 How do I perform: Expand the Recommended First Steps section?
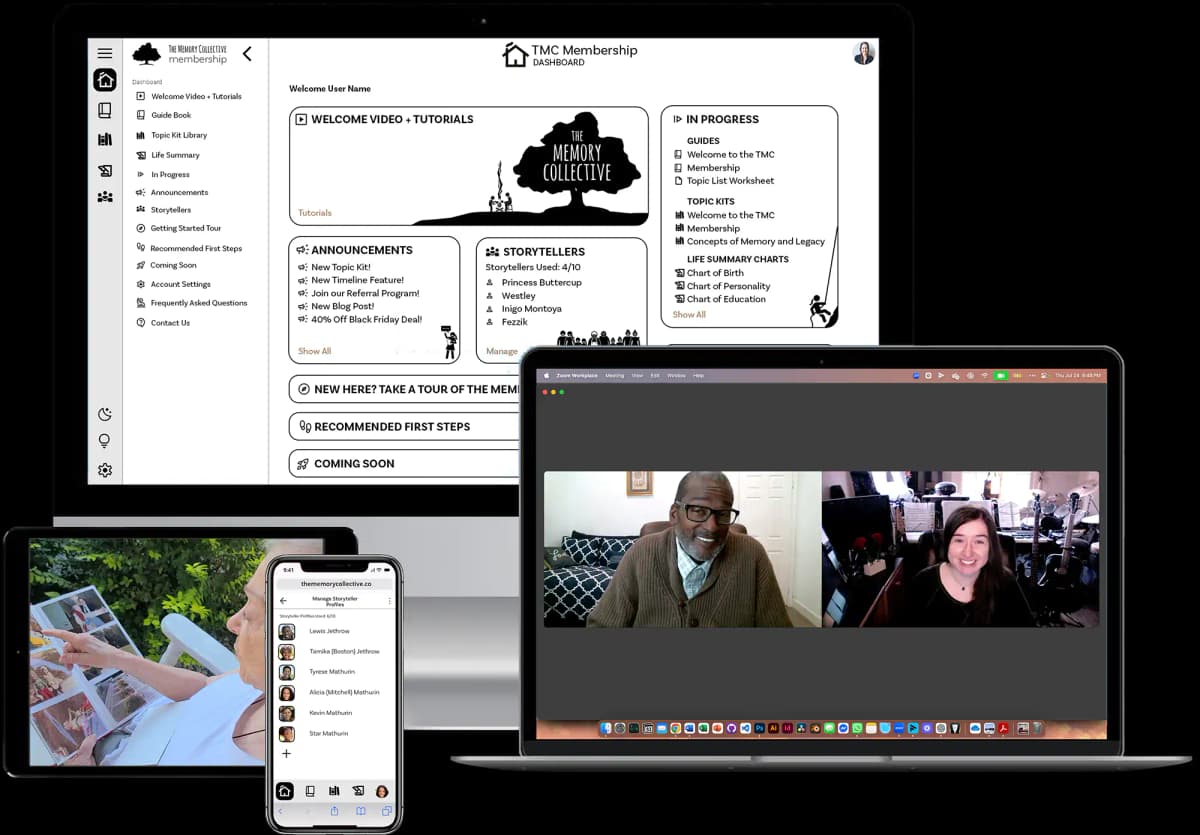coord(392,427)
